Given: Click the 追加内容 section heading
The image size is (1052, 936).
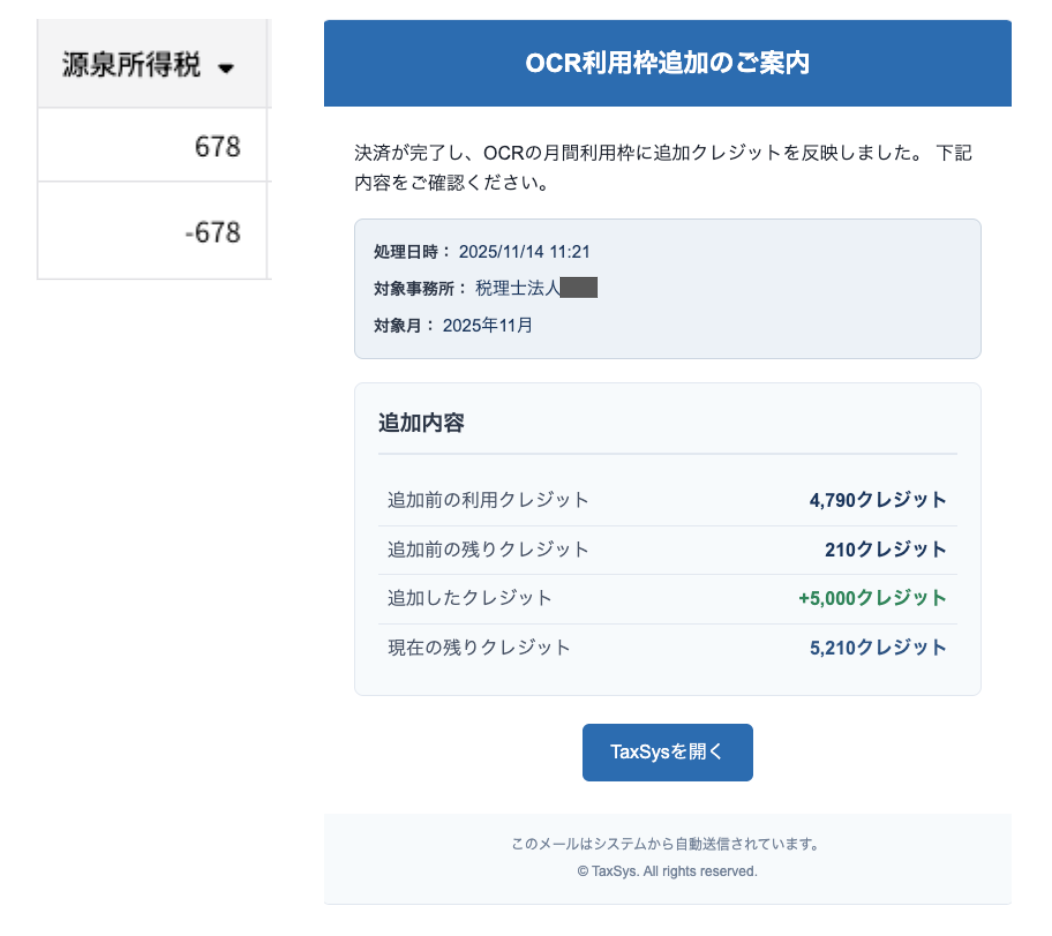Looking at the screenshot, I should pos(421,423).
